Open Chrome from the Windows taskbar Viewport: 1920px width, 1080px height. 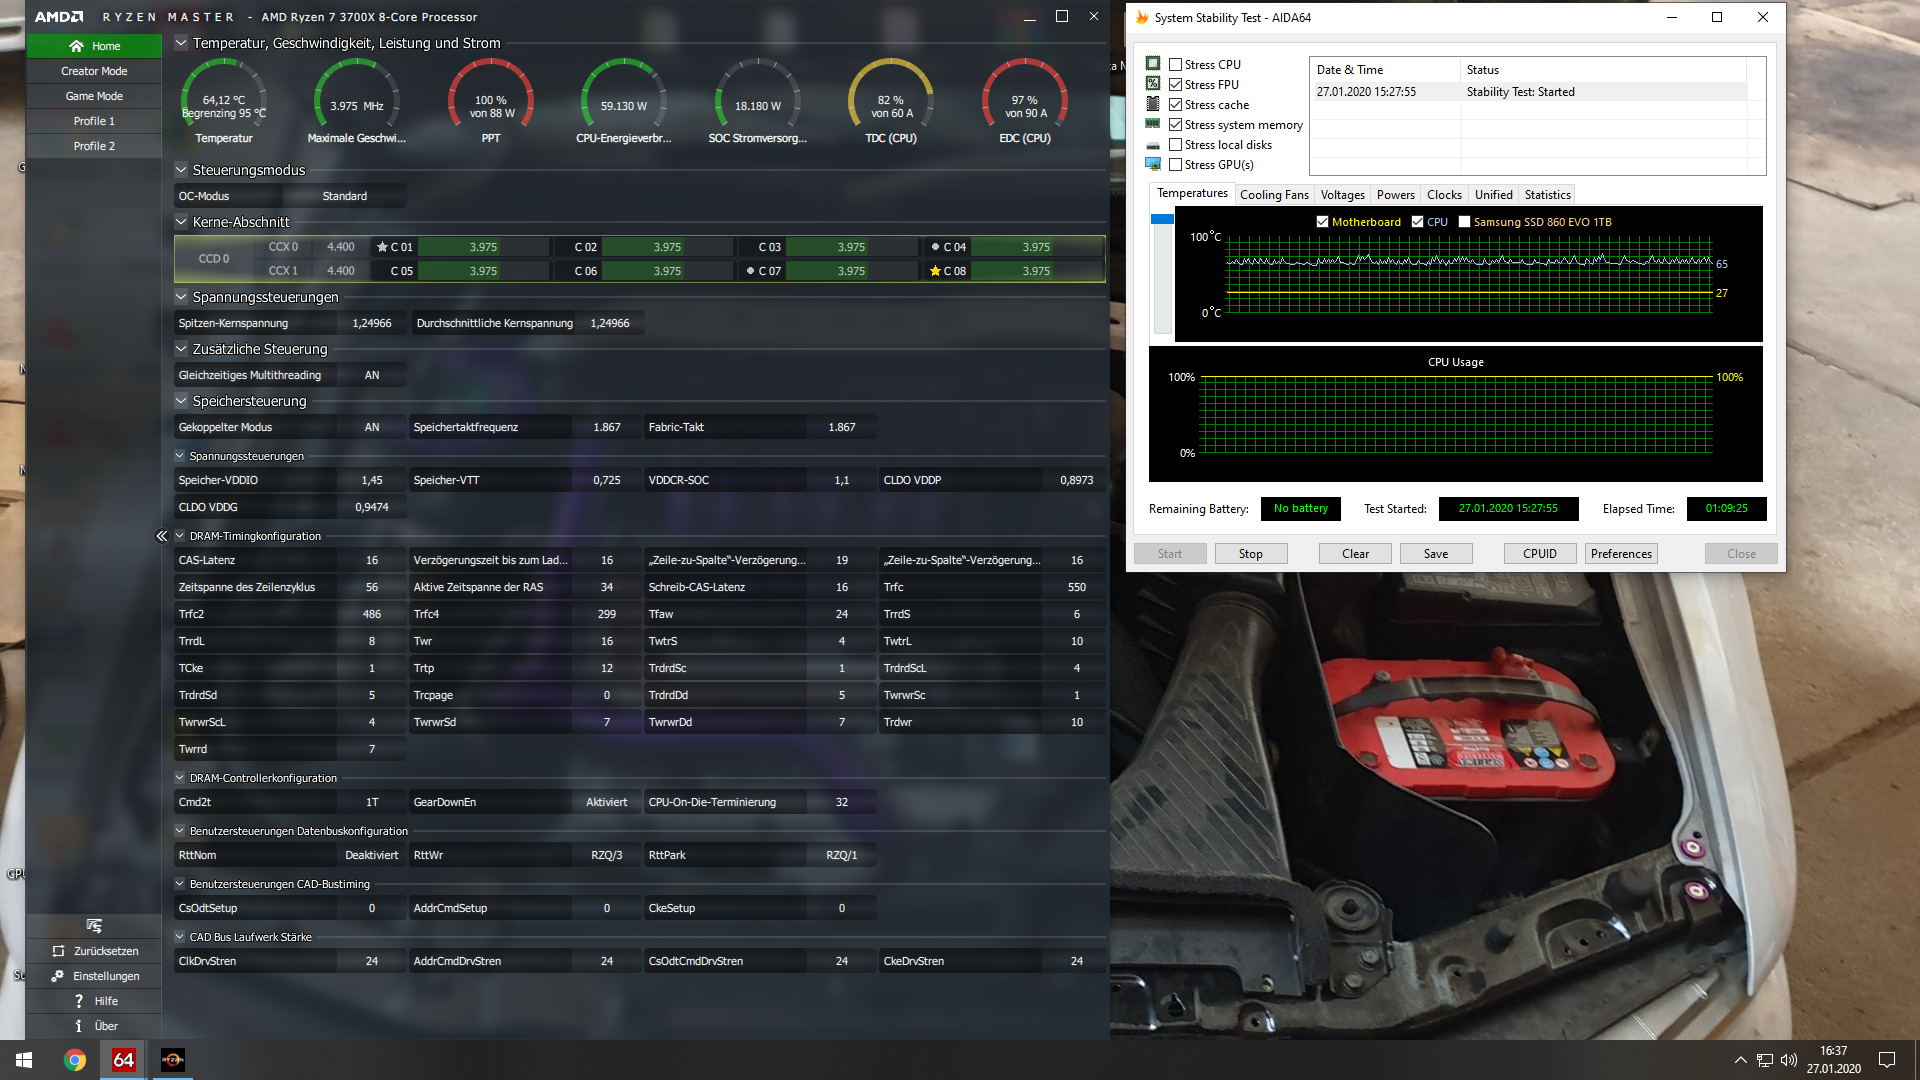point(75,1060)
